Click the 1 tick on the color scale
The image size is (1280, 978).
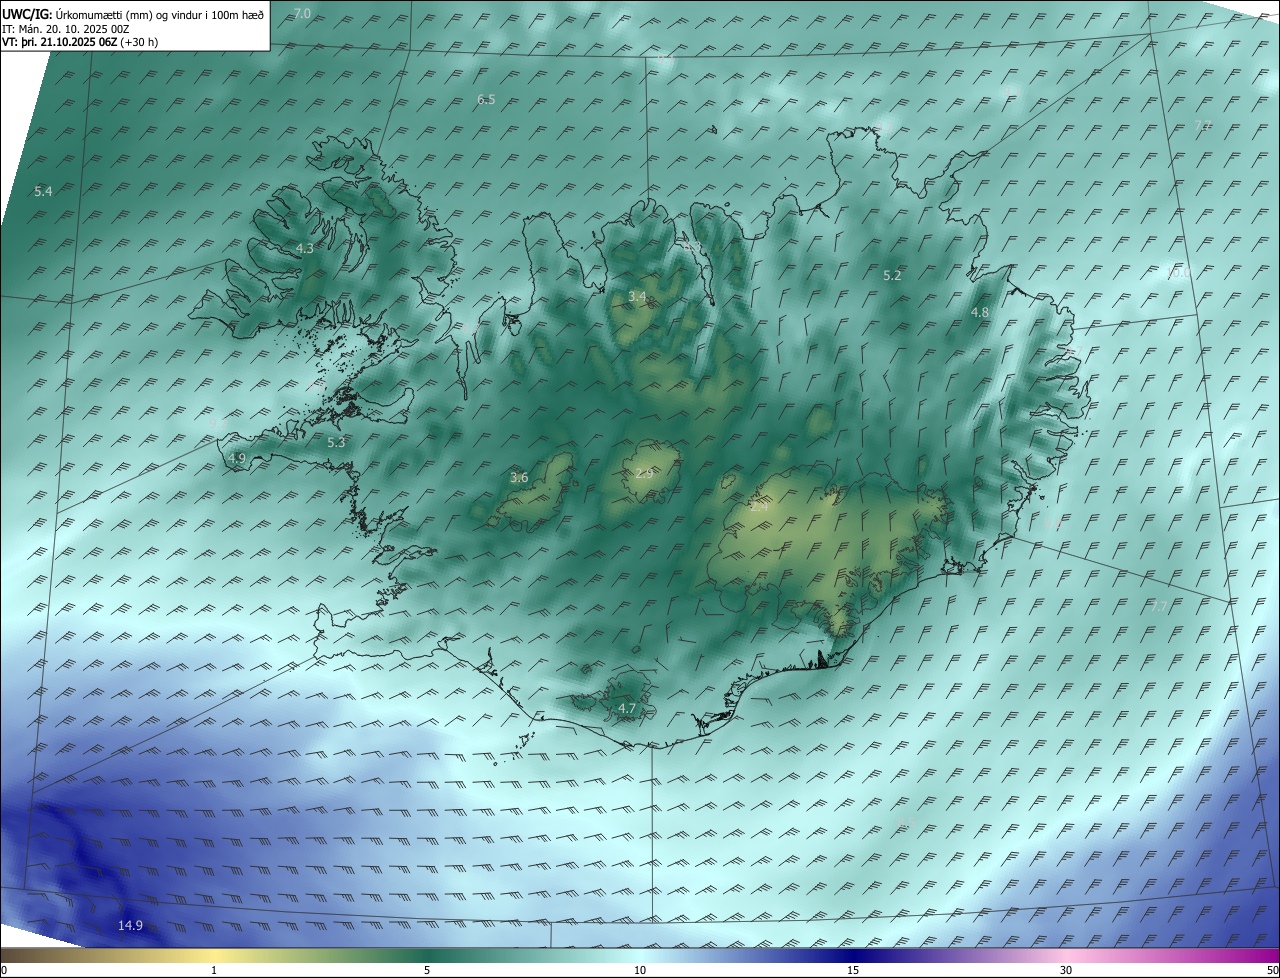(x=214, y=970)
